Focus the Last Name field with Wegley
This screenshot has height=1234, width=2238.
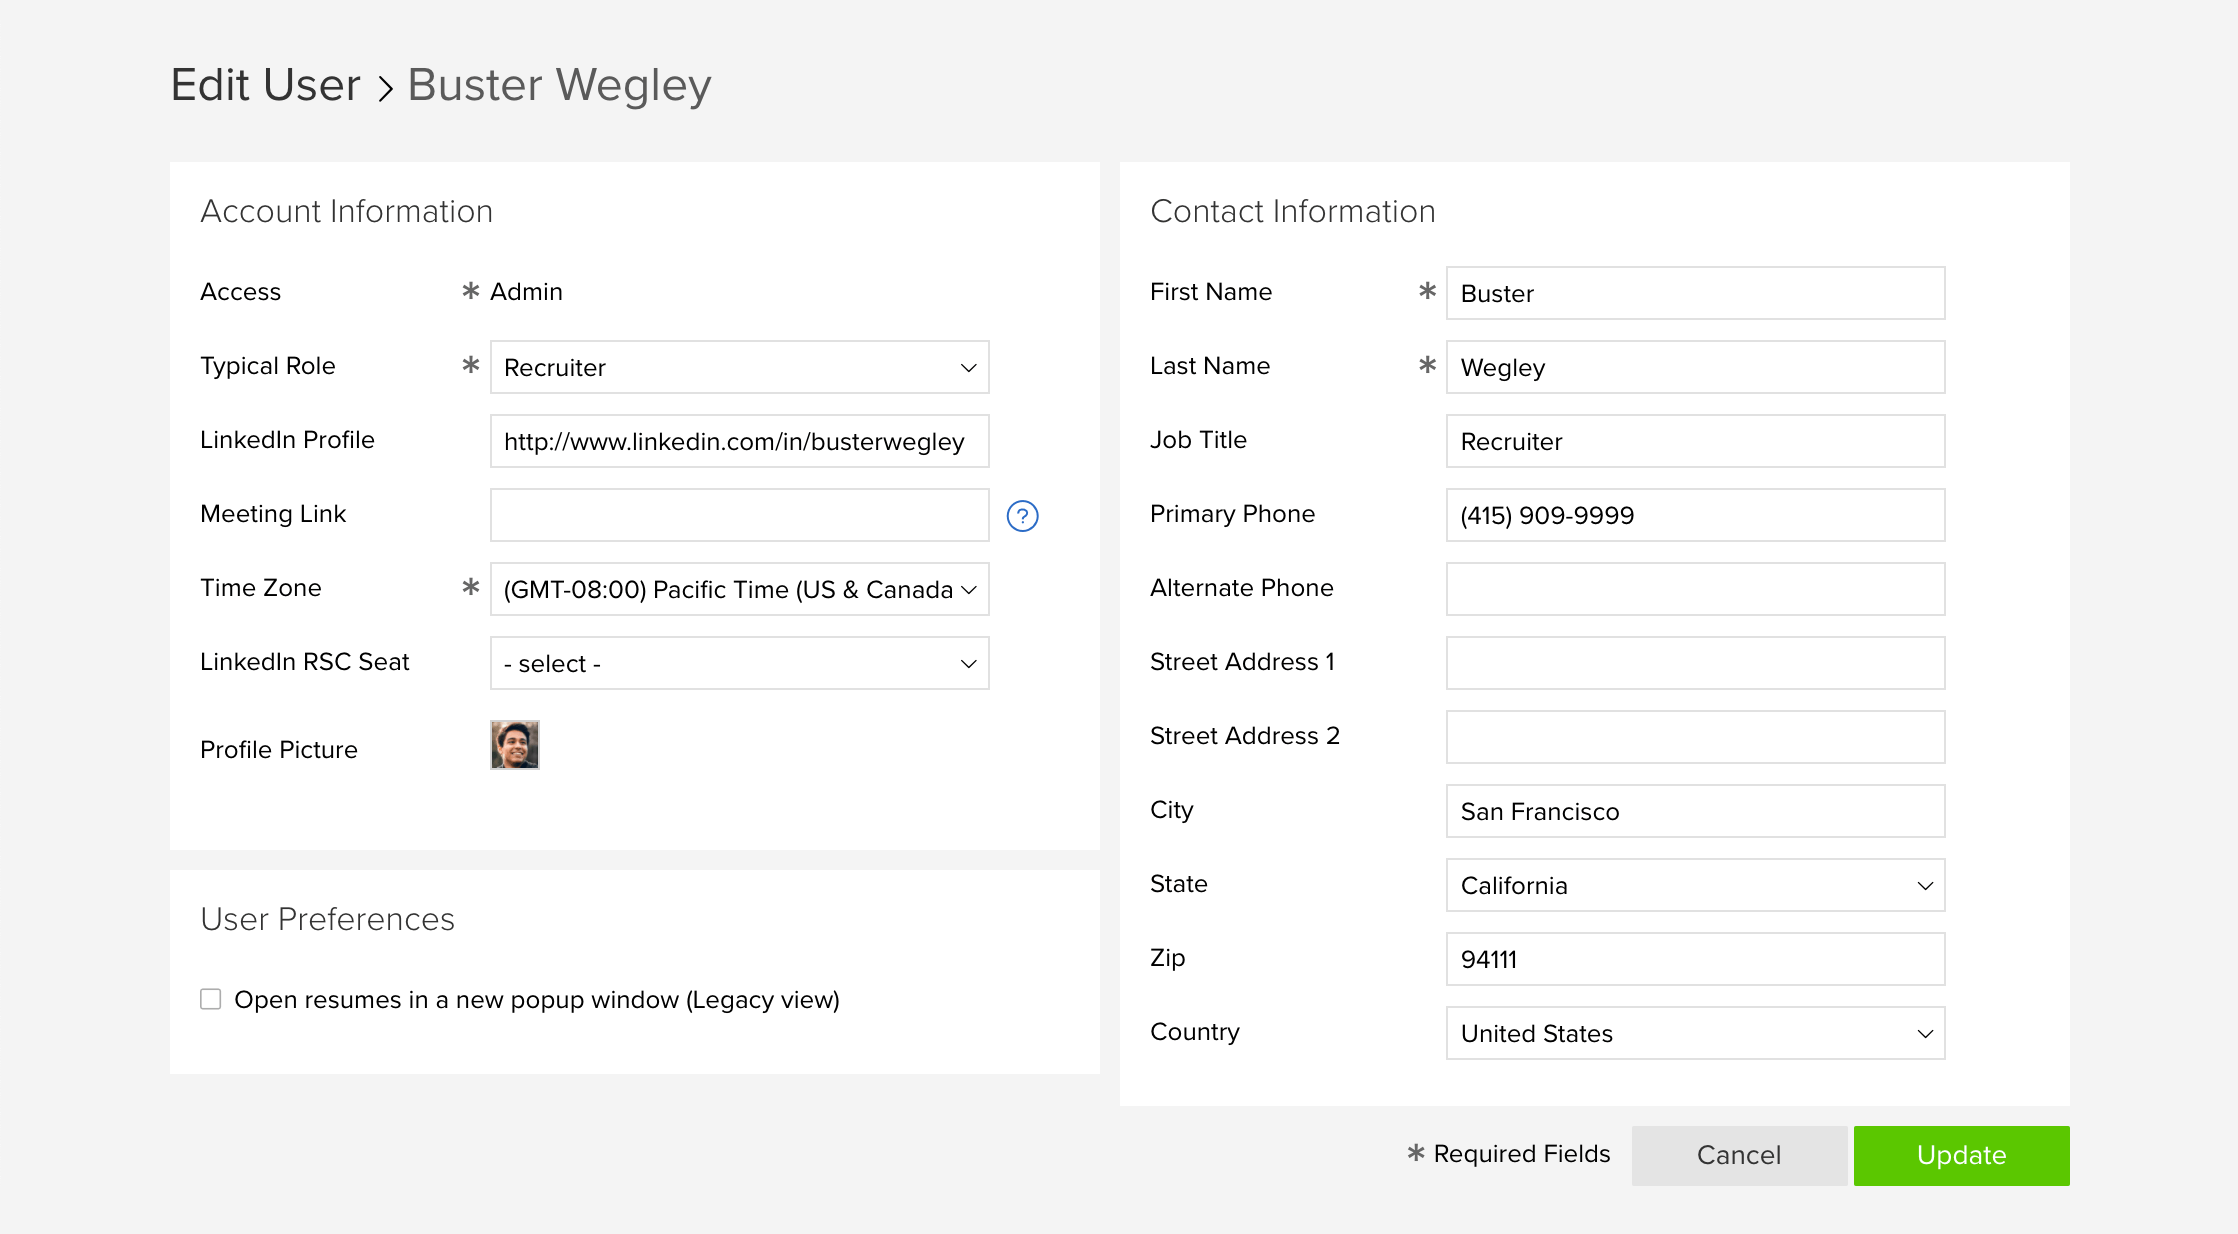pos(1695,367)
